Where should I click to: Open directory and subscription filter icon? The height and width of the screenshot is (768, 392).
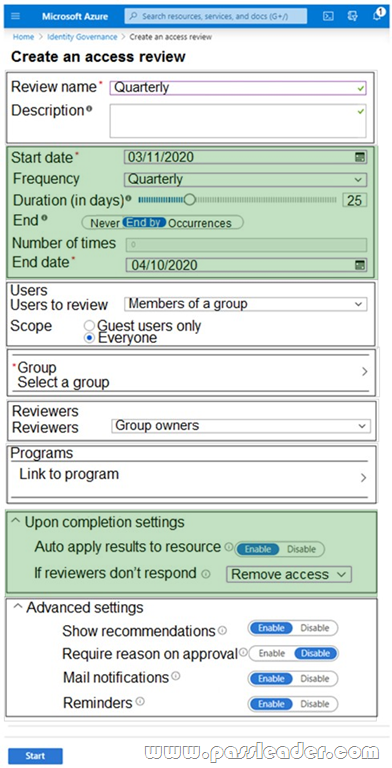coord(352,16)
